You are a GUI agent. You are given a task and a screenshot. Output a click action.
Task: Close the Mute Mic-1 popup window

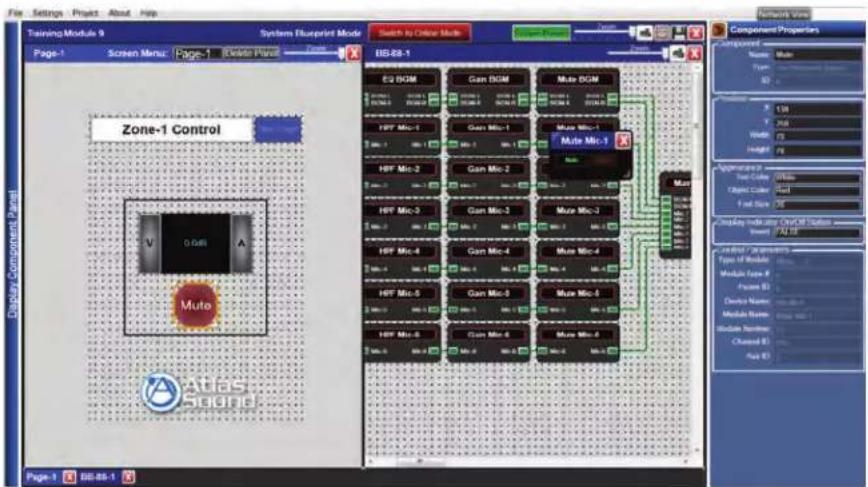(623, 141)
